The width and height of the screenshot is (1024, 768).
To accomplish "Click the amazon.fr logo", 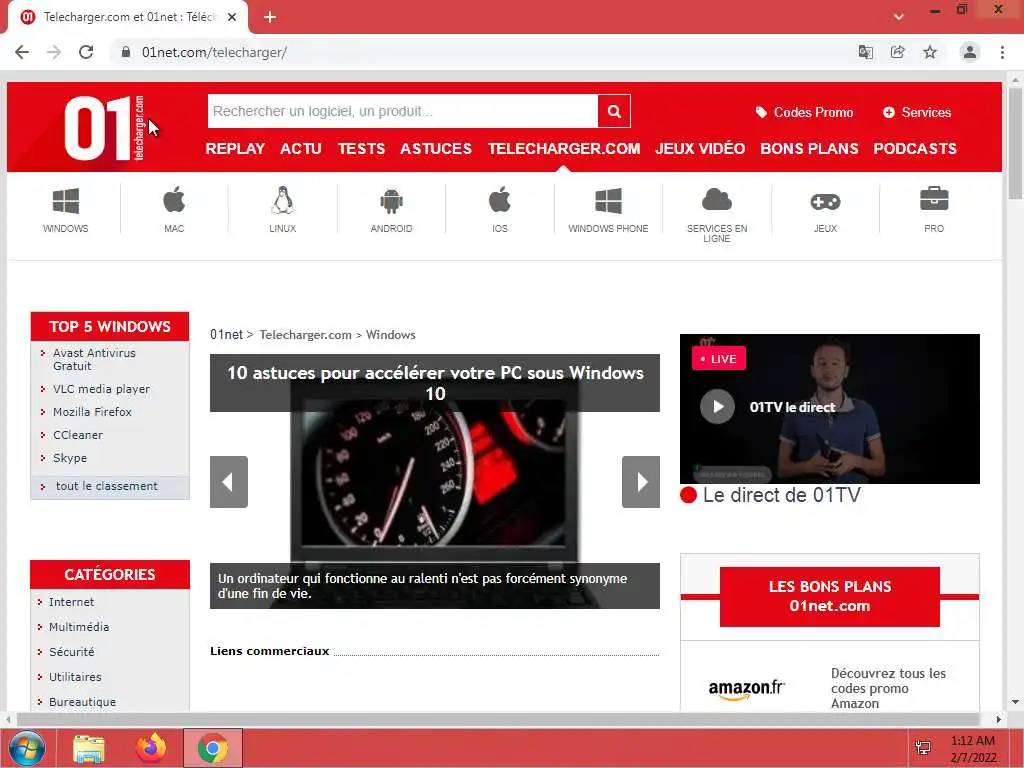I will (746, 688).
